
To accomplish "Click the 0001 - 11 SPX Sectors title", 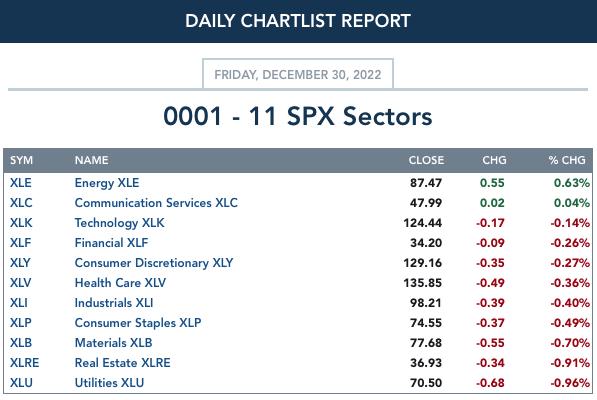I will [298, 116].
